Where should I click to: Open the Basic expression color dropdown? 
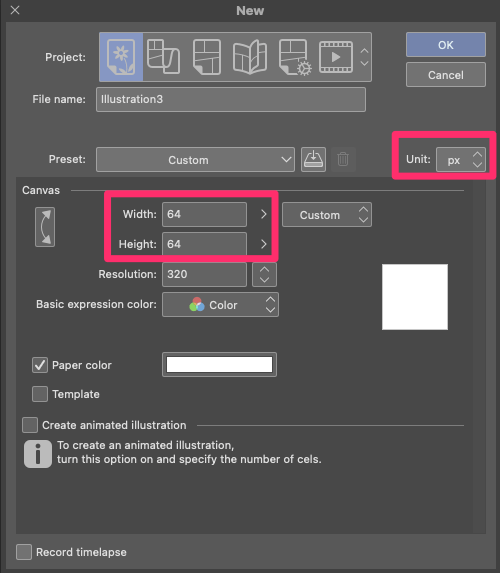(220, 305)
